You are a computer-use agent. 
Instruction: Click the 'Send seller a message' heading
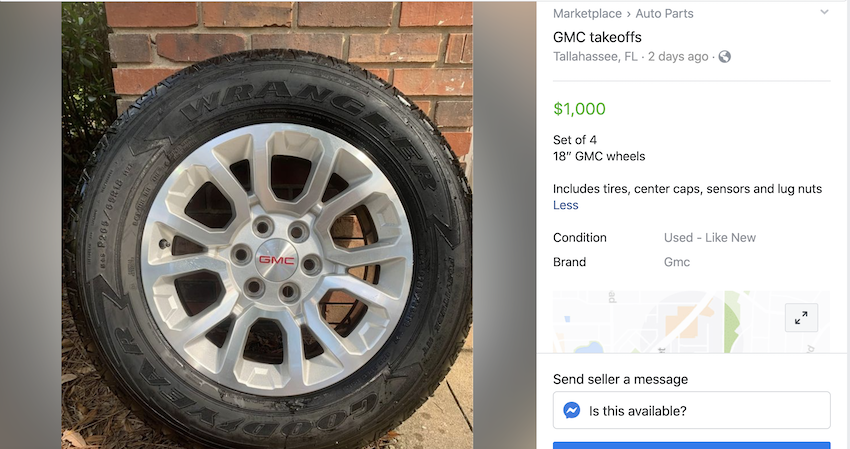point(620,379)
